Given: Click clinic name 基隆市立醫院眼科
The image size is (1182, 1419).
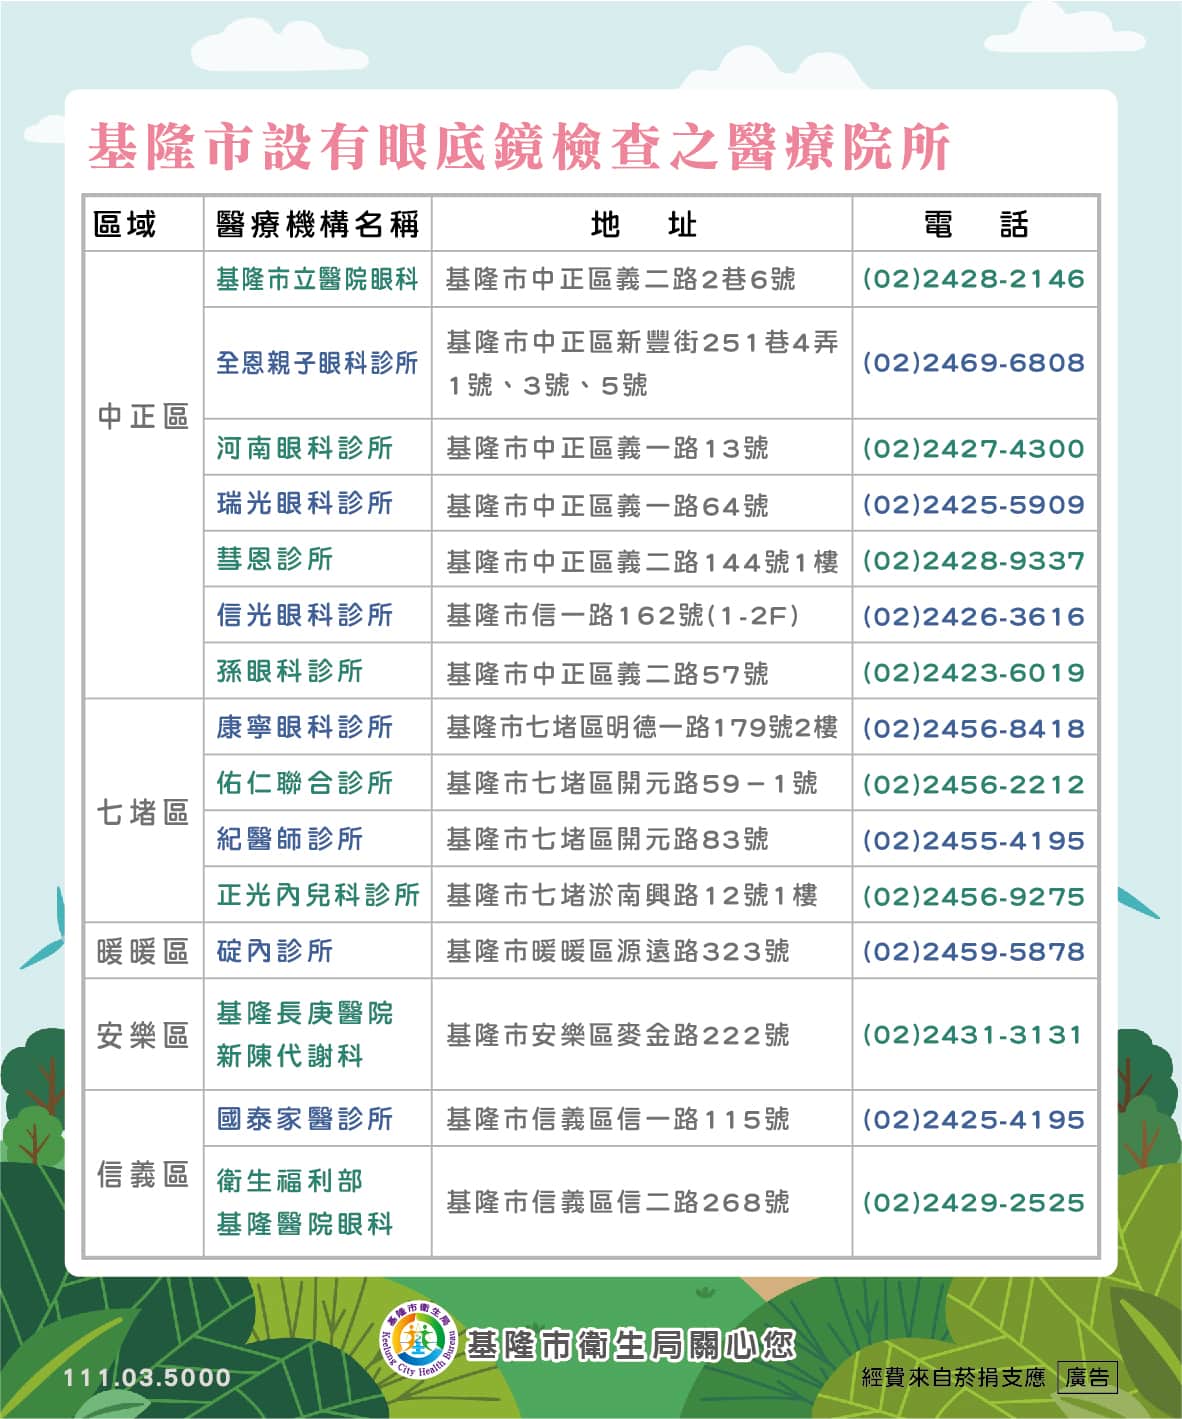Looking at the screenshot, I should (x=317, y=279).
